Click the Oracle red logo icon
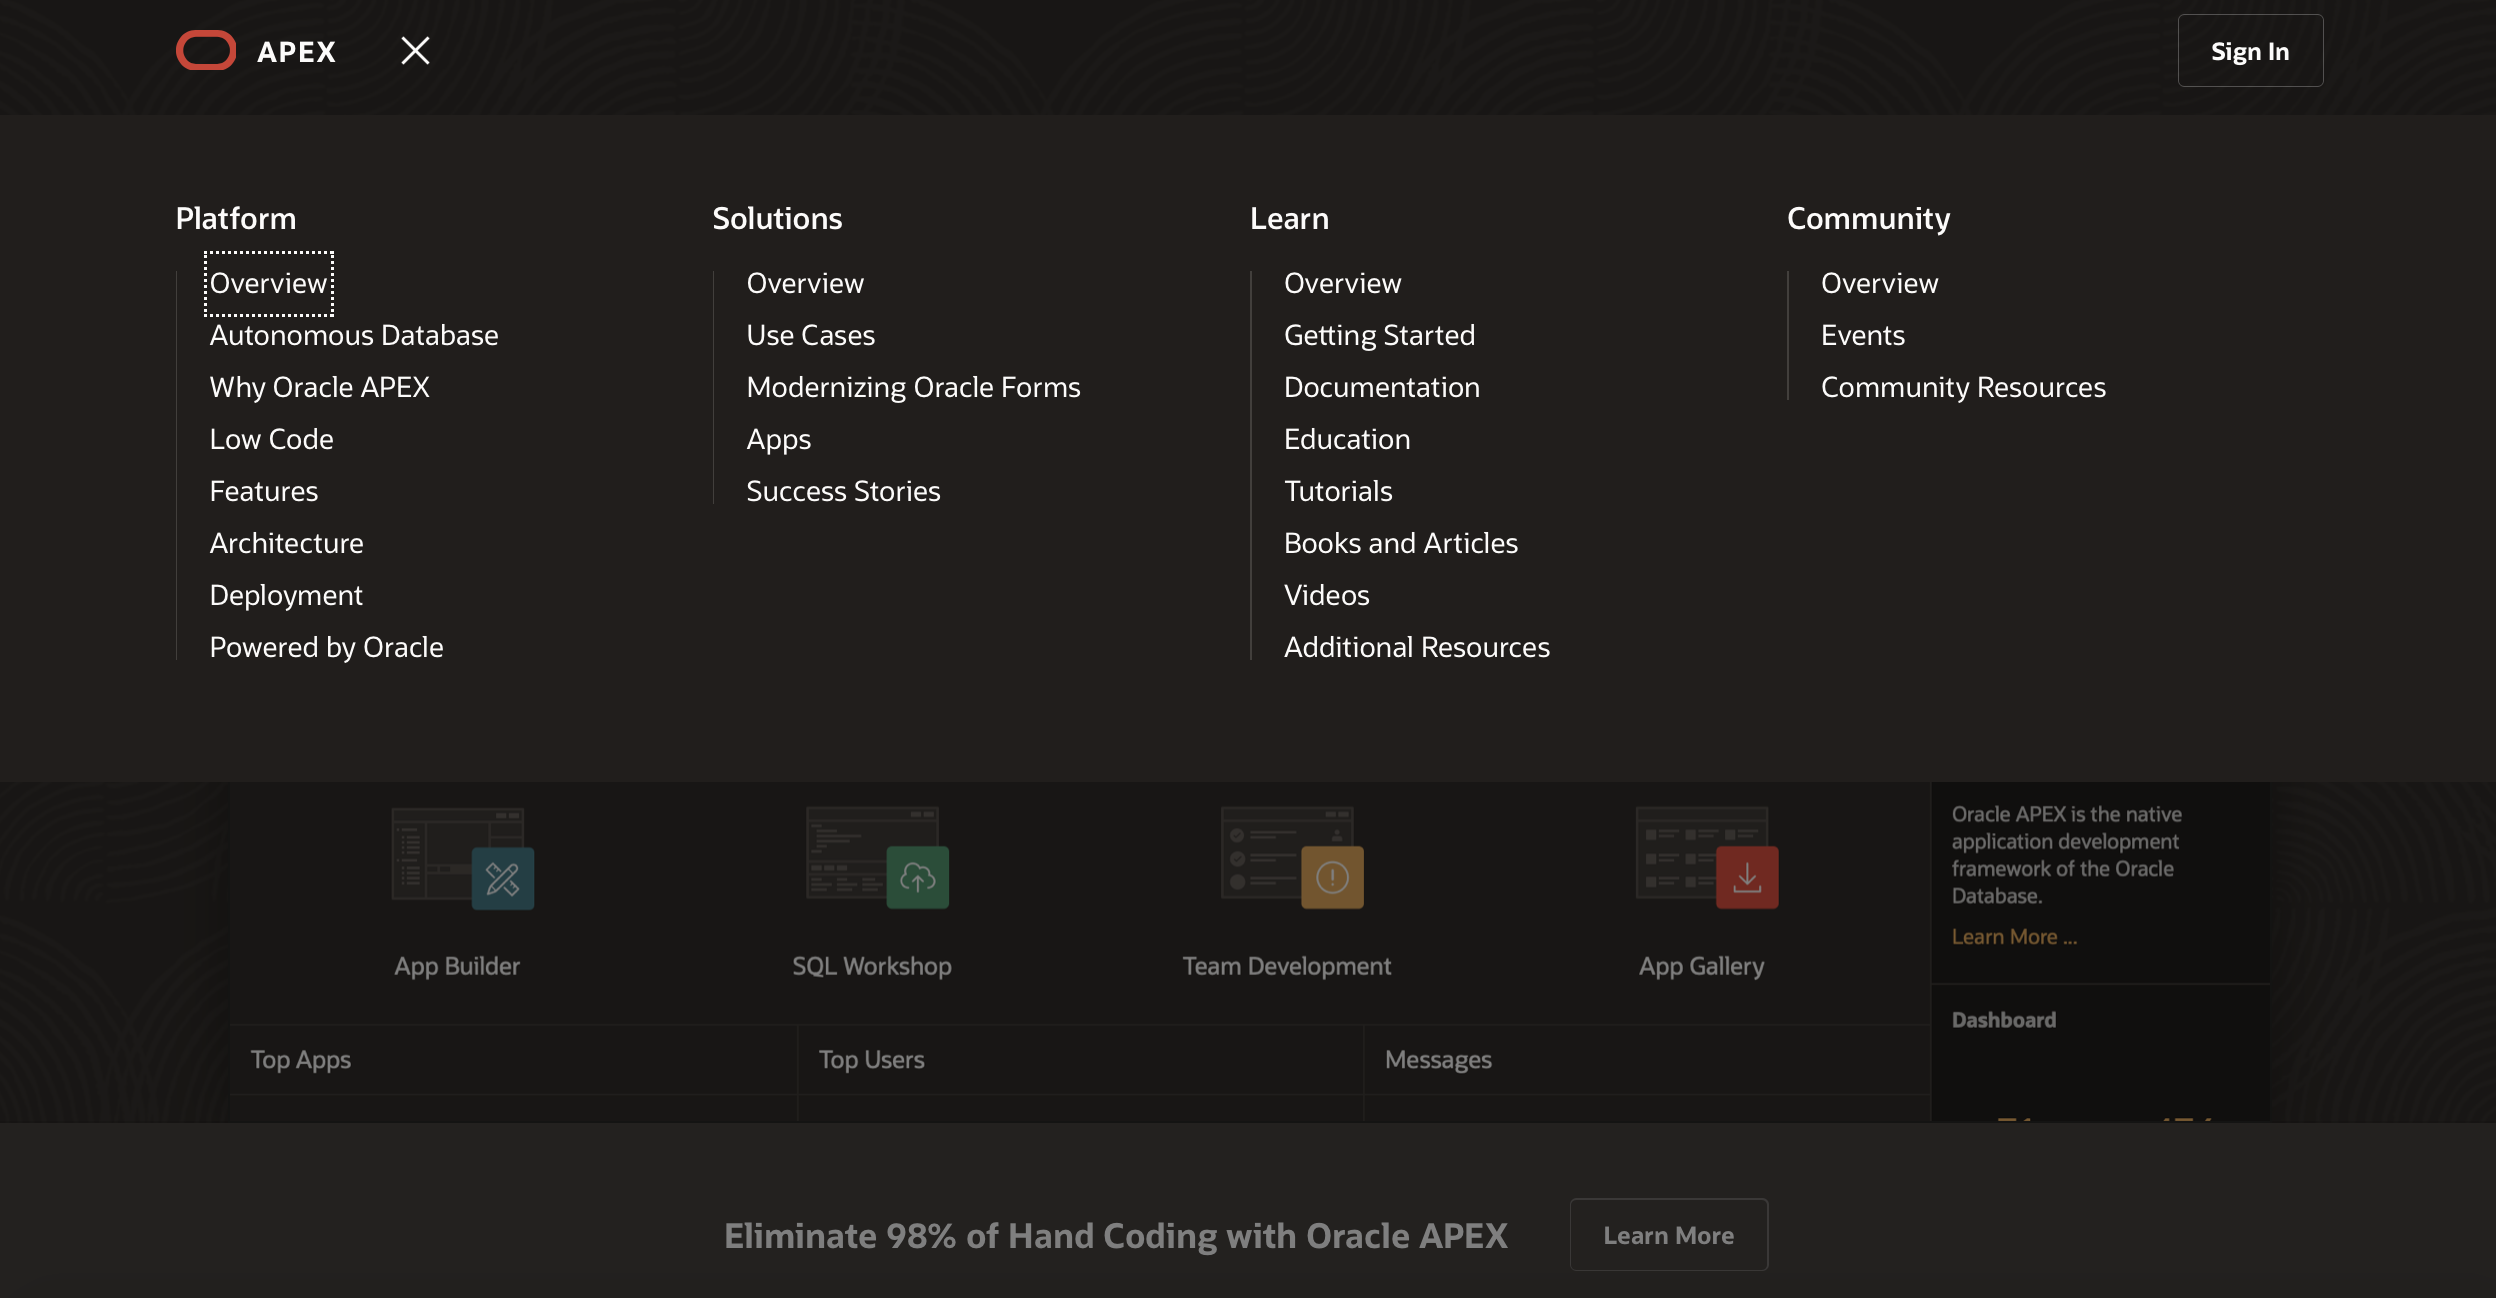Image resolution: width=2496 pixels, height=1298 pixels. click(206, 51)
